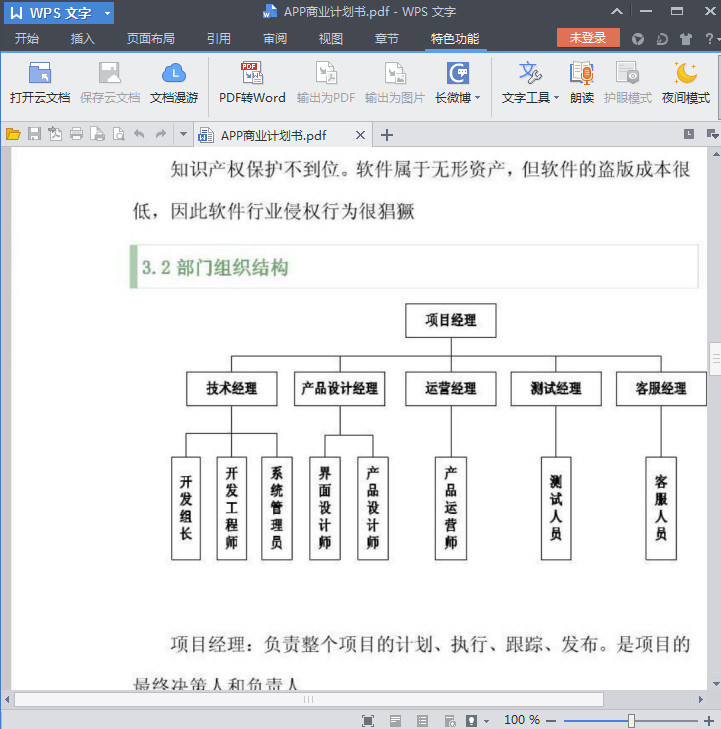Viewport: 721px width, 729px height.
Task: Click the vertical scrollbar thumb
Action: coord(715,358)
